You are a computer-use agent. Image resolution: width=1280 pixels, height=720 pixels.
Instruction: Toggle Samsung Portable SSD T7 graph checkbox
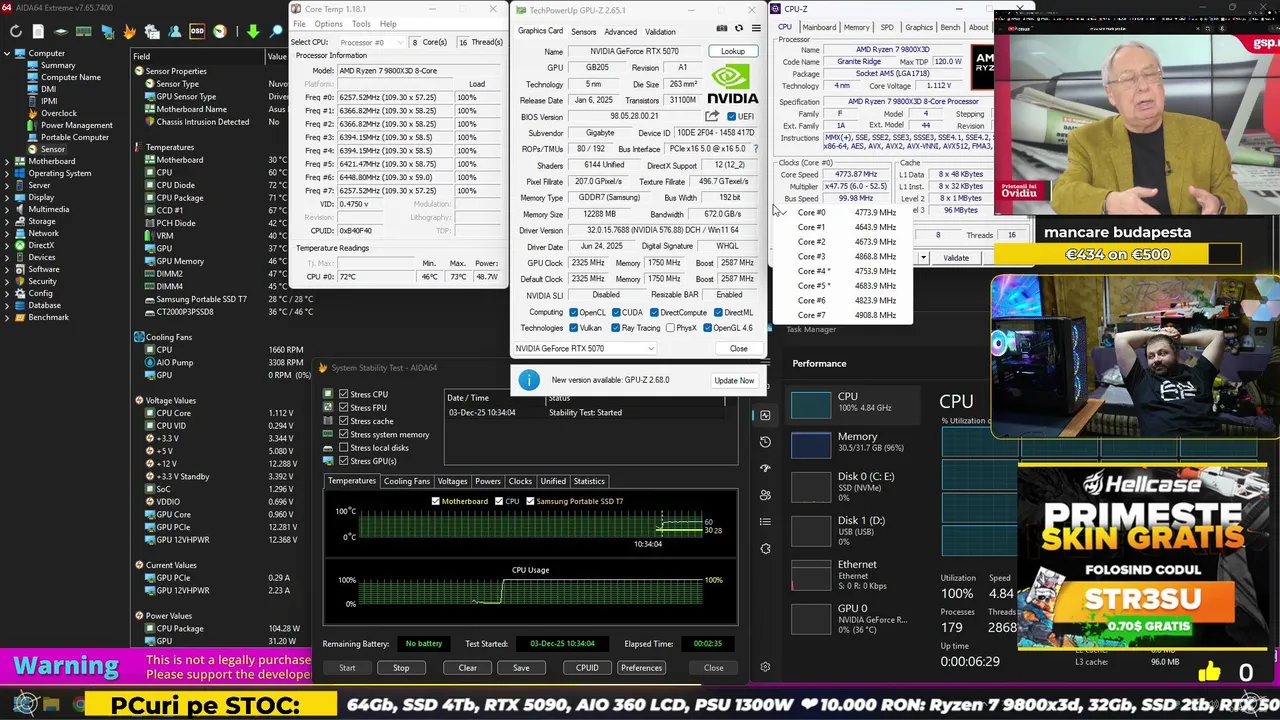(530, 501)
